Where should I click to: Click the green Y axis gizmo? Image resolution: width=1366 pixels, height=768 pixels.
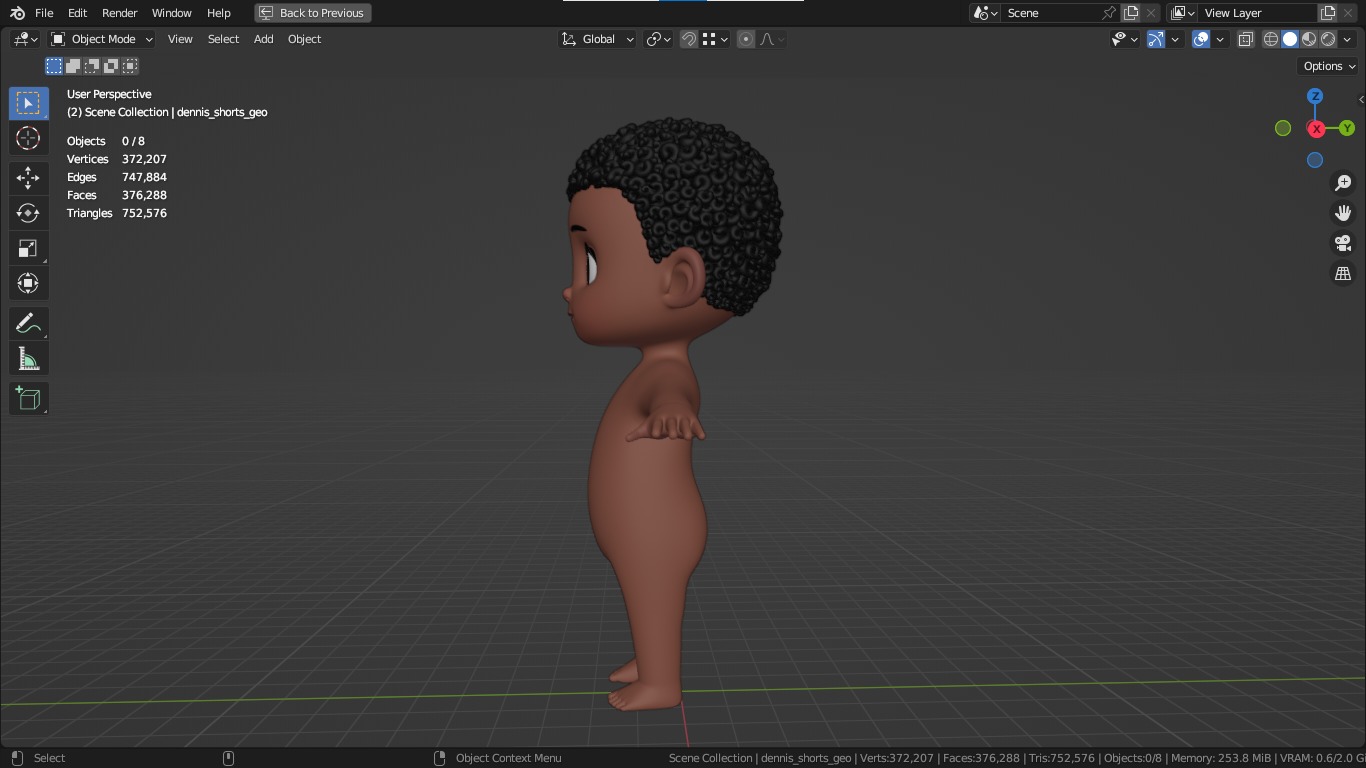(1347, 128)
